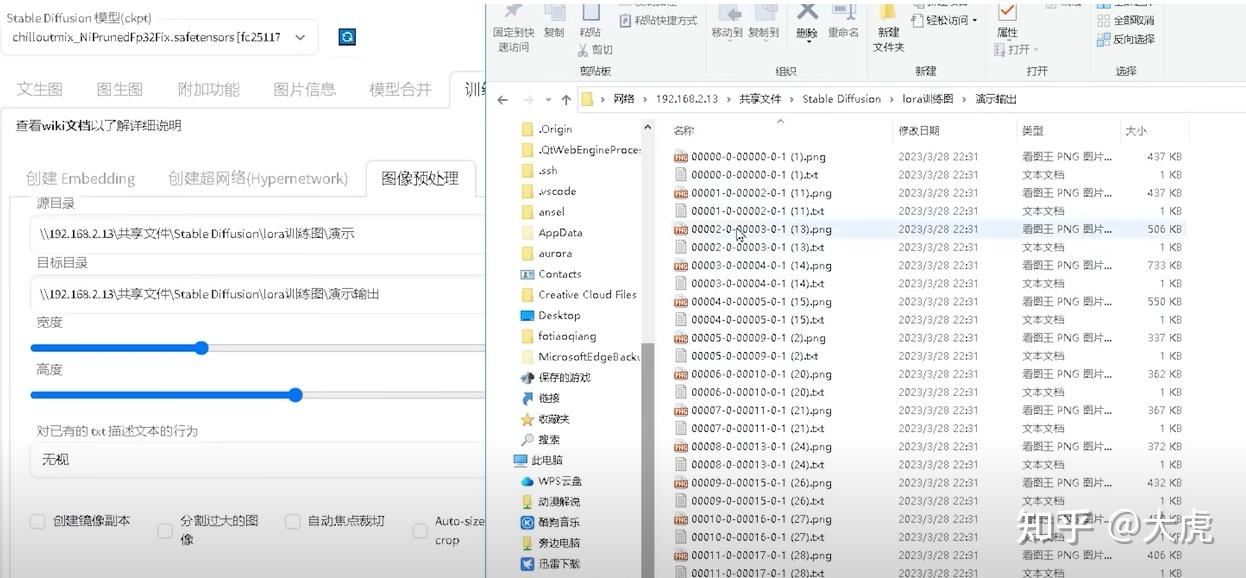Click the back navigation arrow in Explorer

pos(501,99)
